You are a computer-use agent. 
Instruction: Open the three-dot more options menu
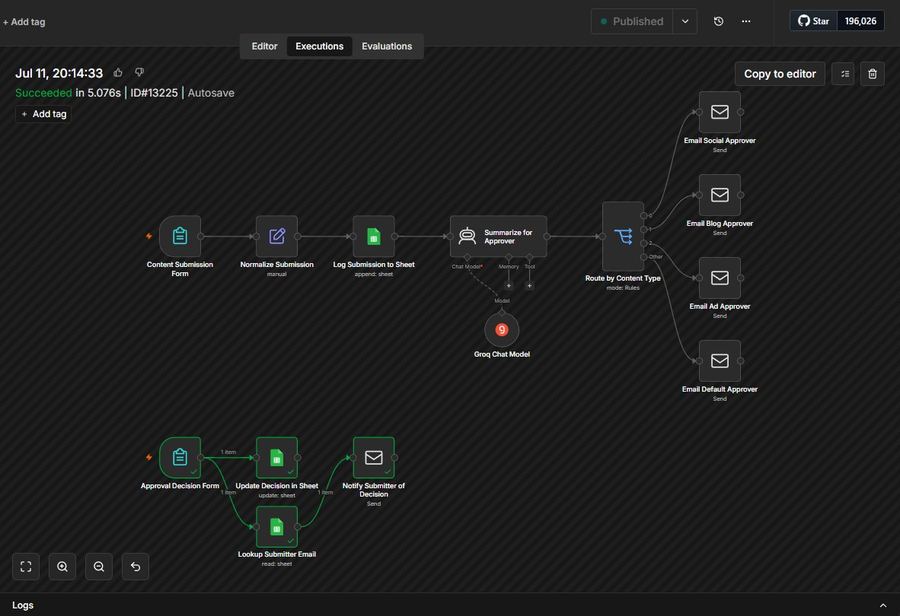[746, 21]
